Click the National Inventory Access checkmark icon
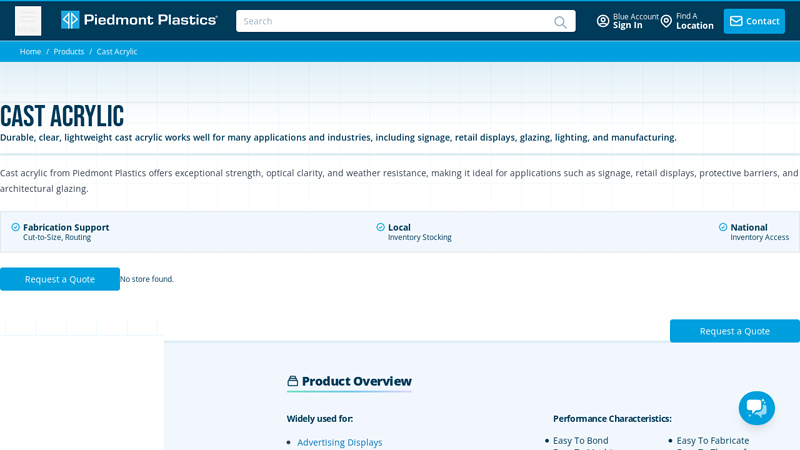This screenshot has width=800, height=450. (723, 227)
